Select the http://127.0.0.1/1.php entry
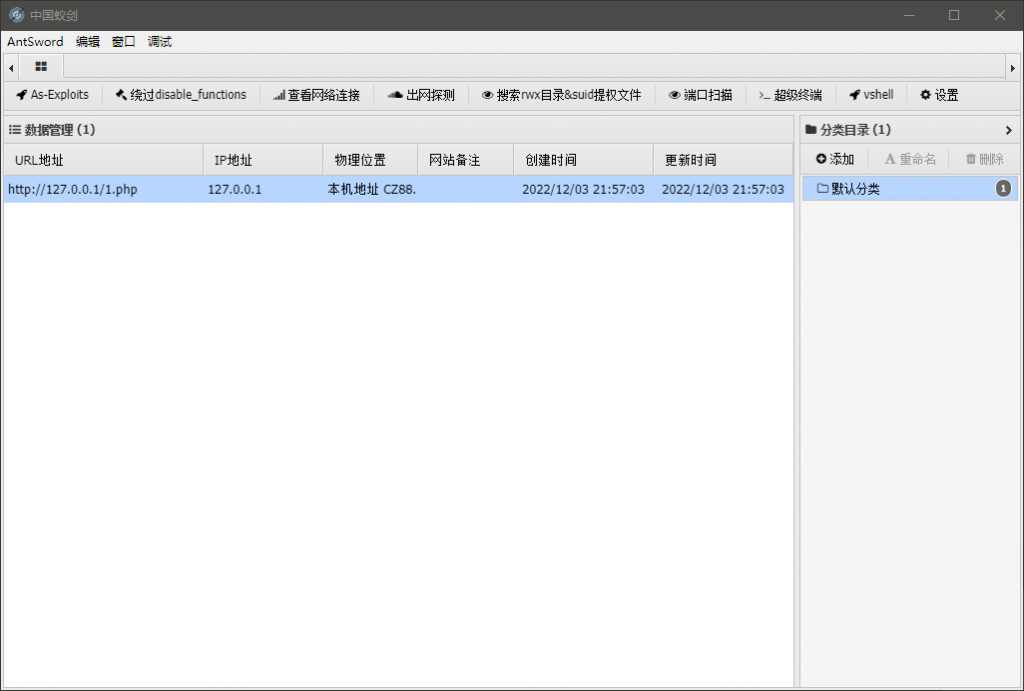Image resolution: width=1024 pixels, height=691 pixels. 72,189
